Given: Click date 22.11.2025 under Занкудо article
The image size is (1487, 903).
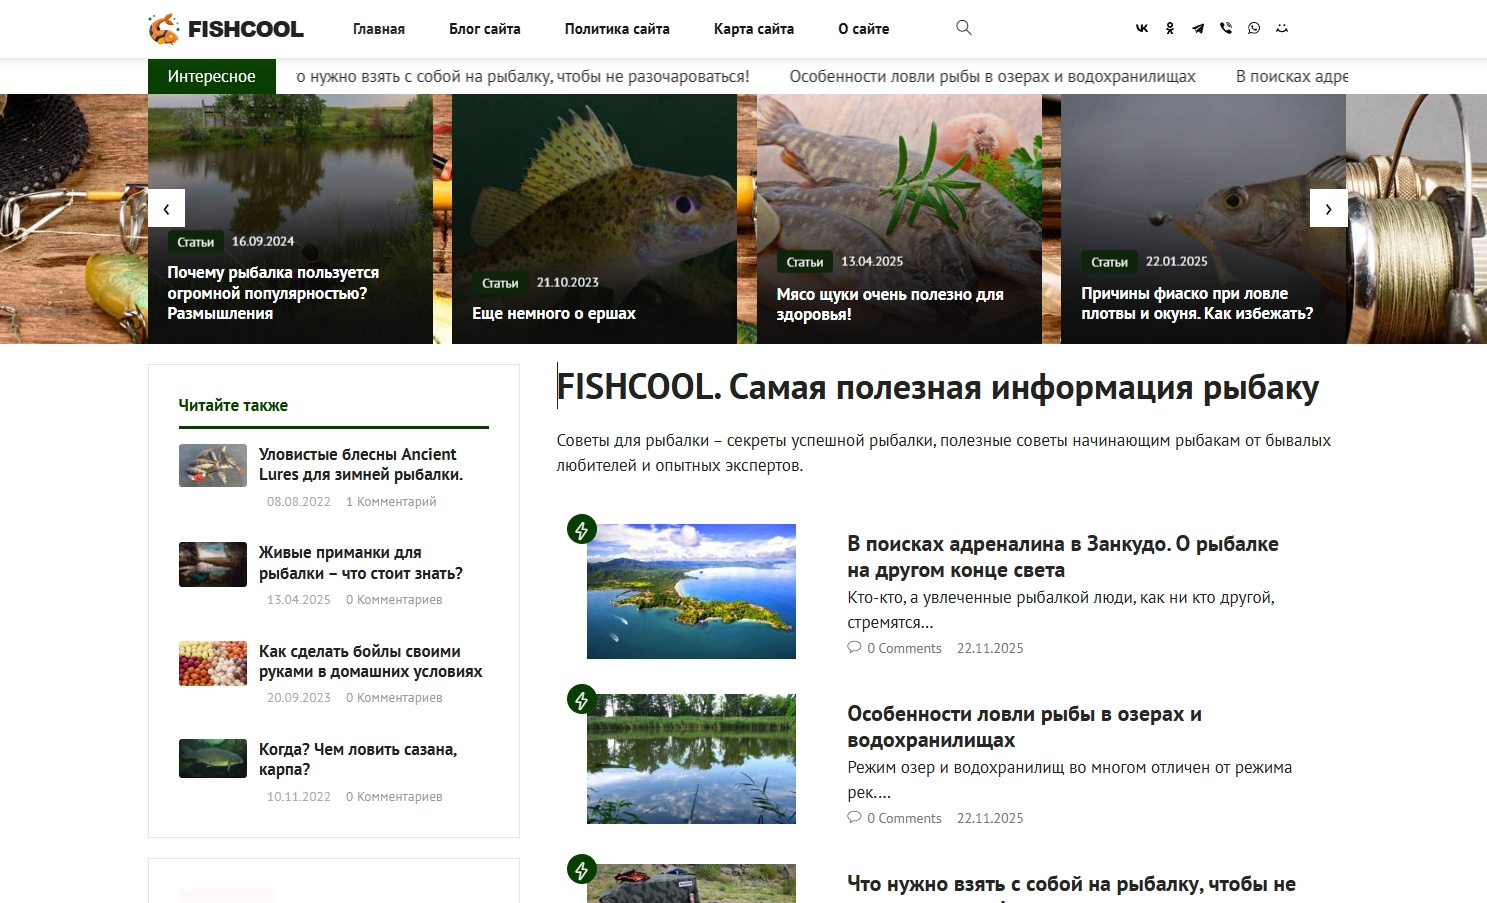Looking at the screenshot, I should (x=990, y=648).
